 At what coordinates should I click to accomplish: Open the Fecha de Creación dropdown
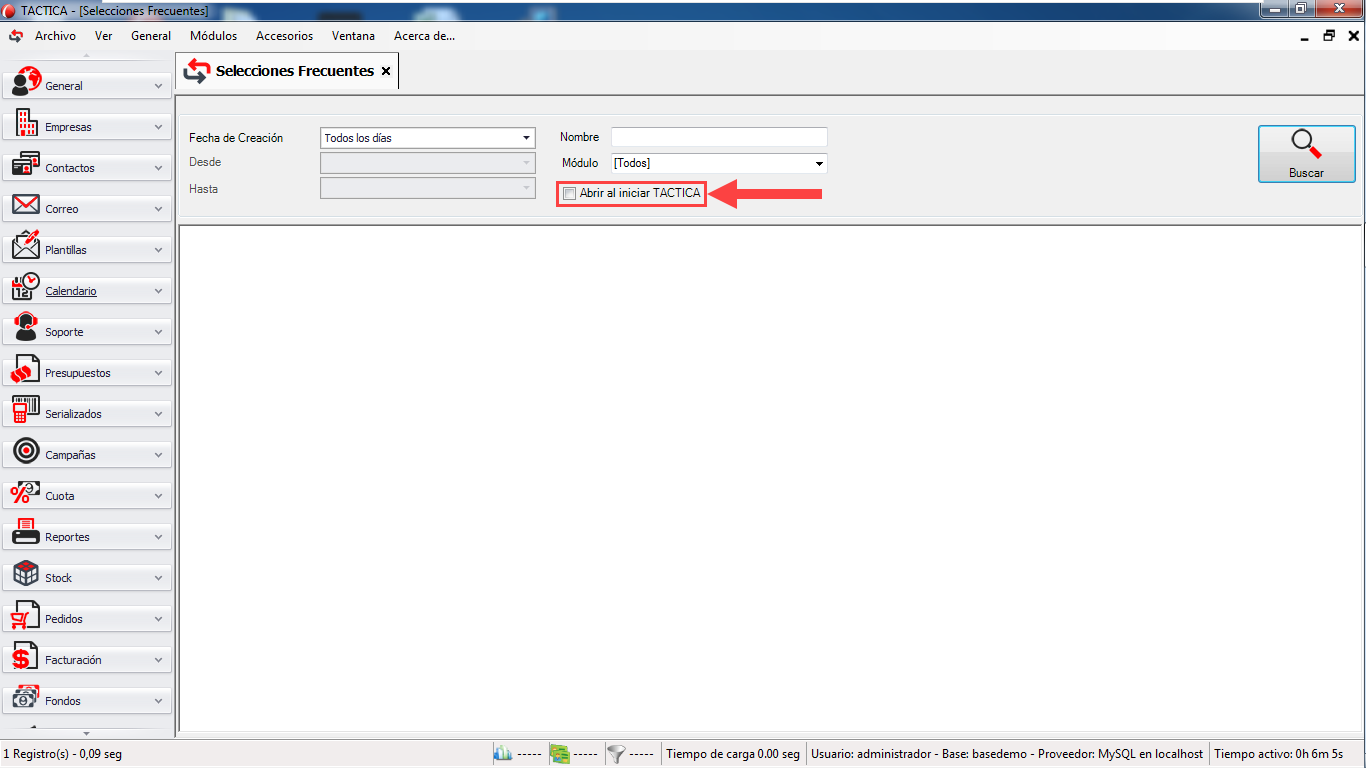527,138
